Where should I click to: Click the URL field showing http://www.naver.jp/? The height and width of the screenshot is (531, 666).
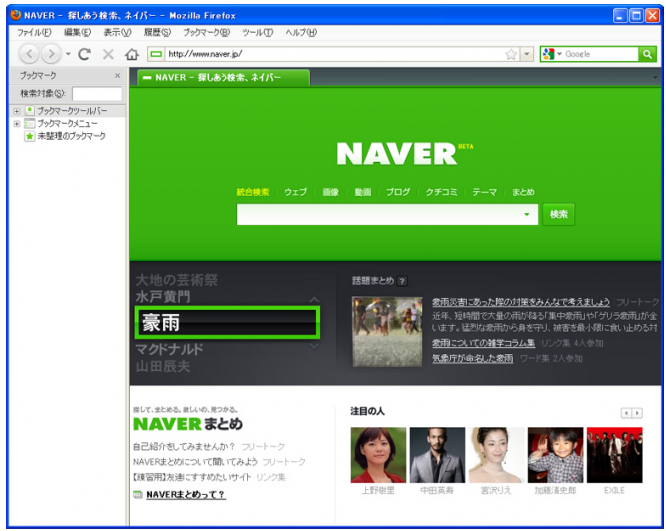click(x=334, y=54)
